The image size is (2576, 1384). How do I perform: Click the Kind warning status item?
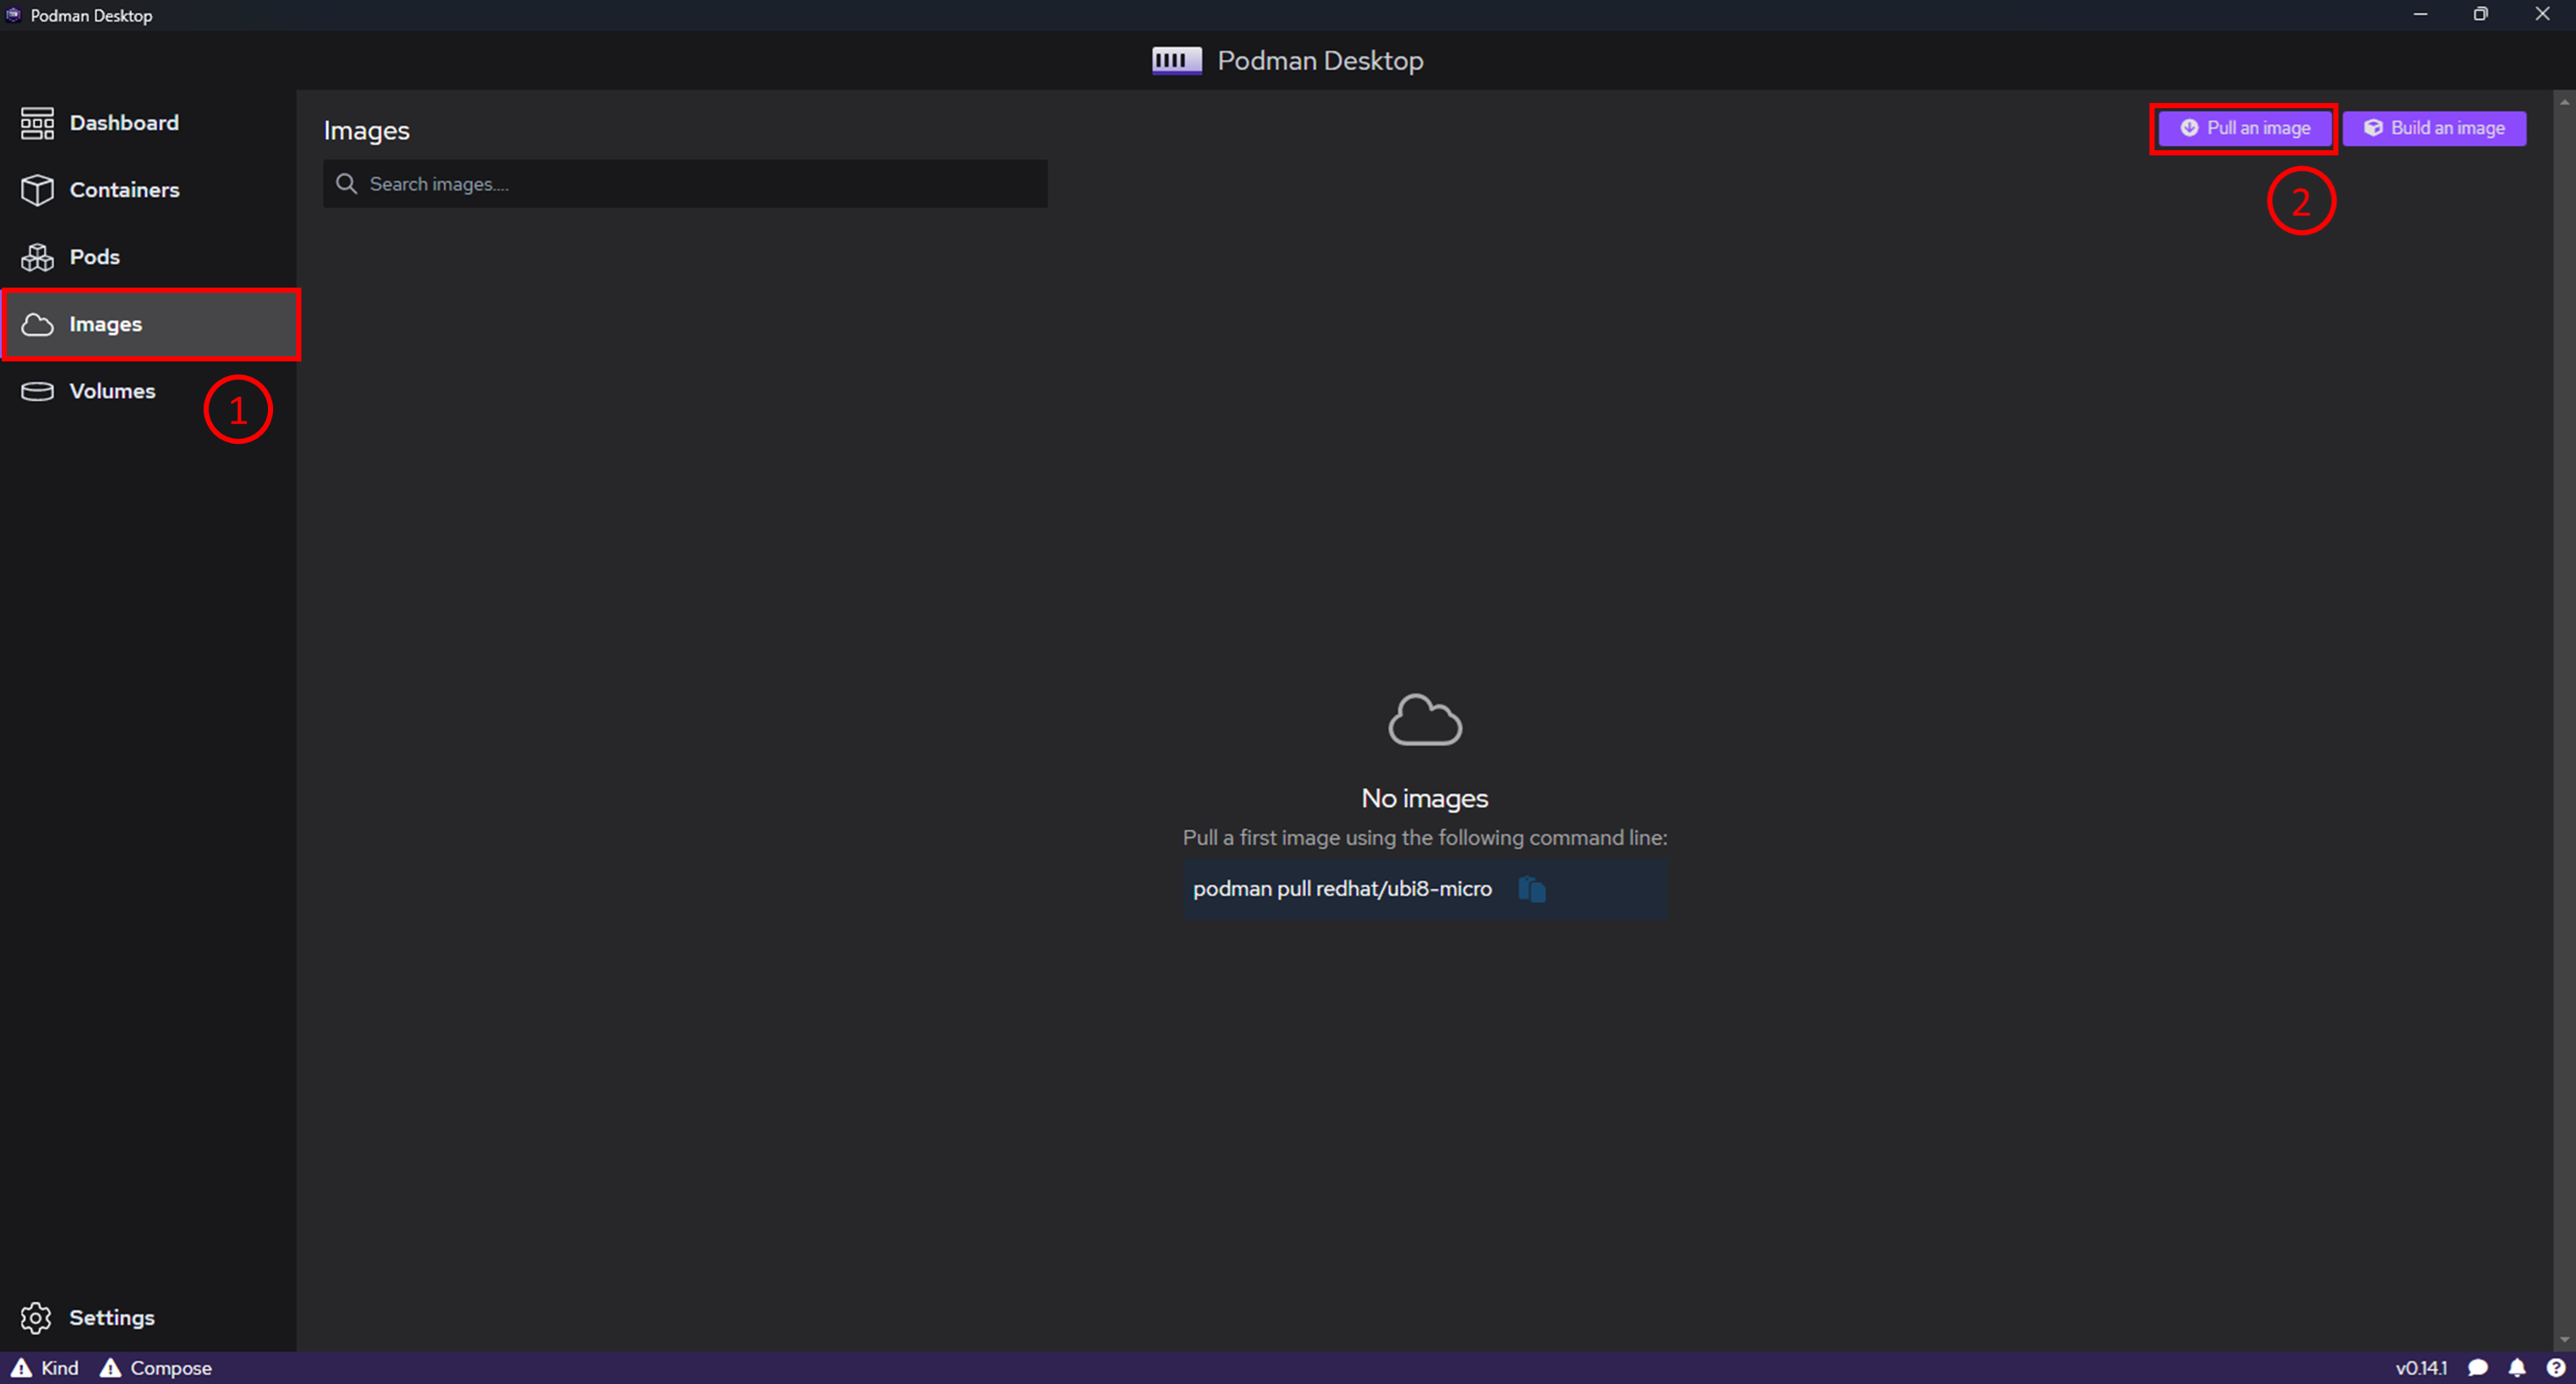pos(46,1367)
